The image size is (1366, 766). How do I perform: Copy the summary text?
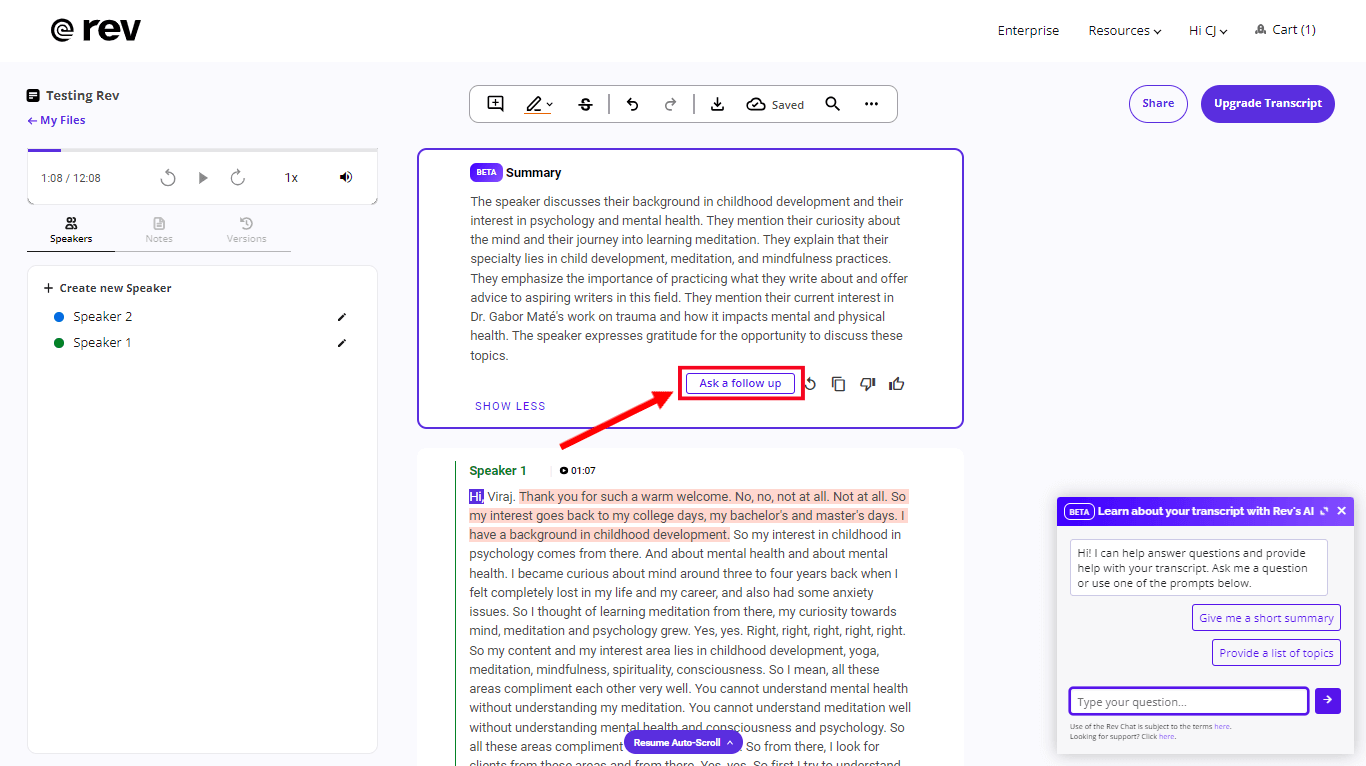click(839, 384)
